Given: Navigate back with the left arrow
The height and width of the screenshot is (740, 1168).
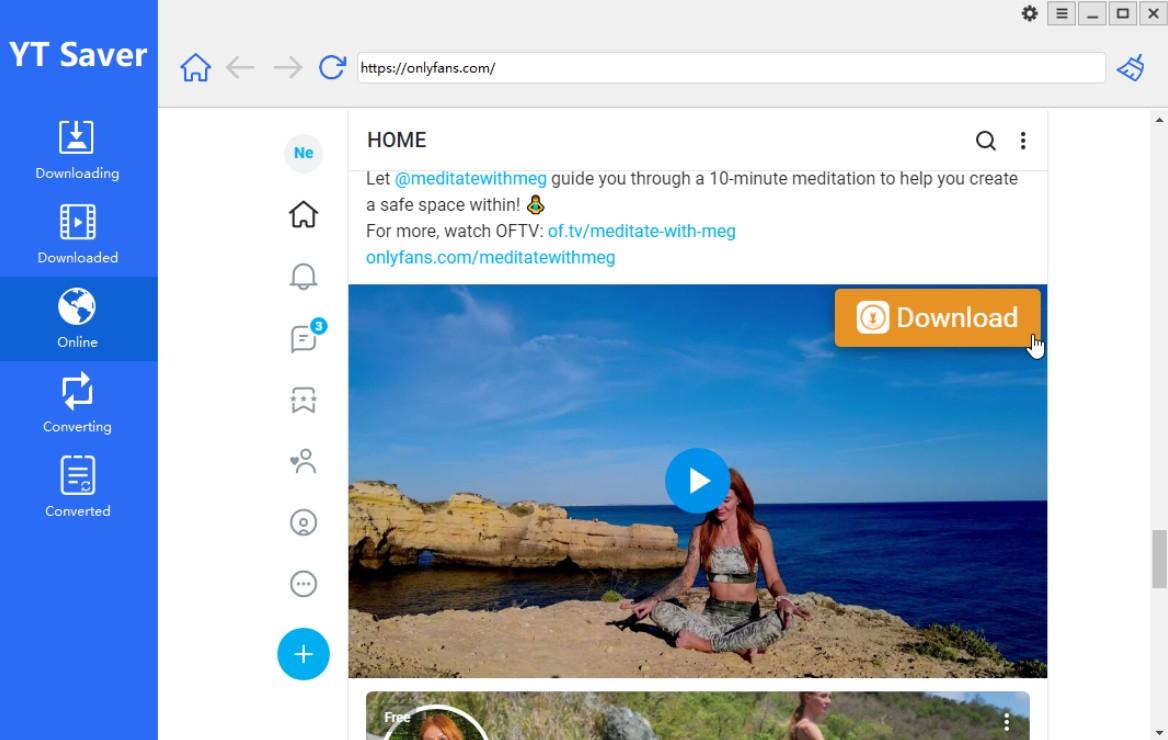Looking at the screenshot, I should [240, 68].
